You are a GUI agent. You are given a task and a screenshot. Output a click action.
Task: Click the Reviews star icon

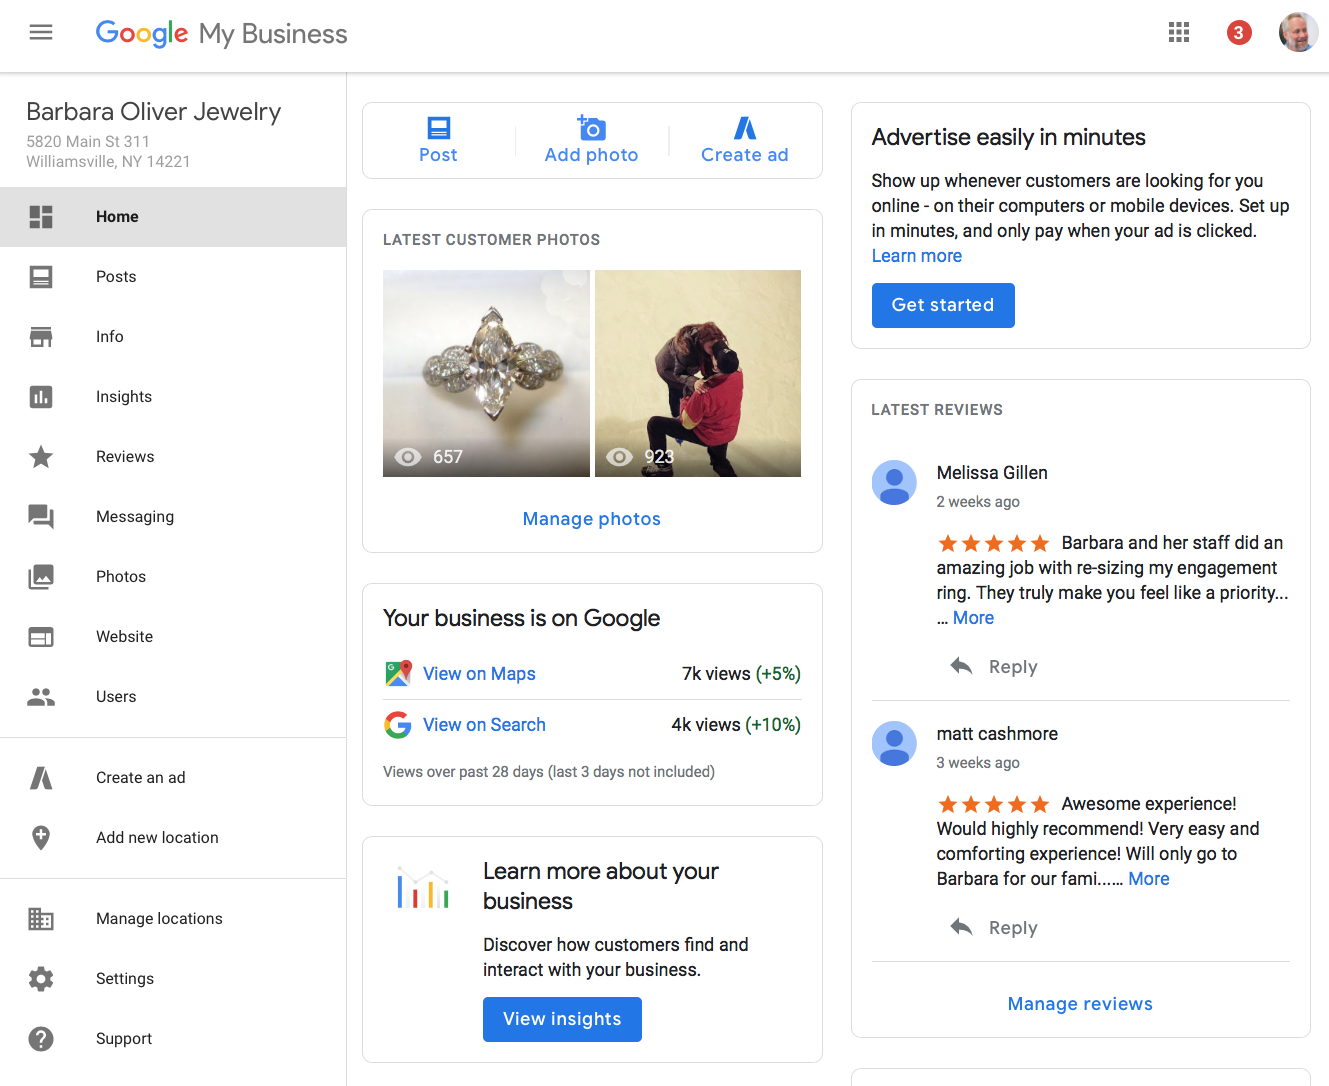pos(41,457)
